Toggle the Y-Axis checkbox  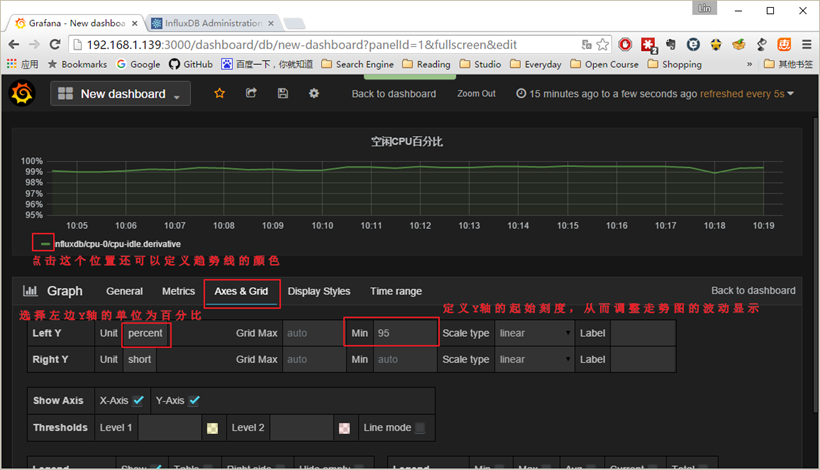(x=195, y=401)
